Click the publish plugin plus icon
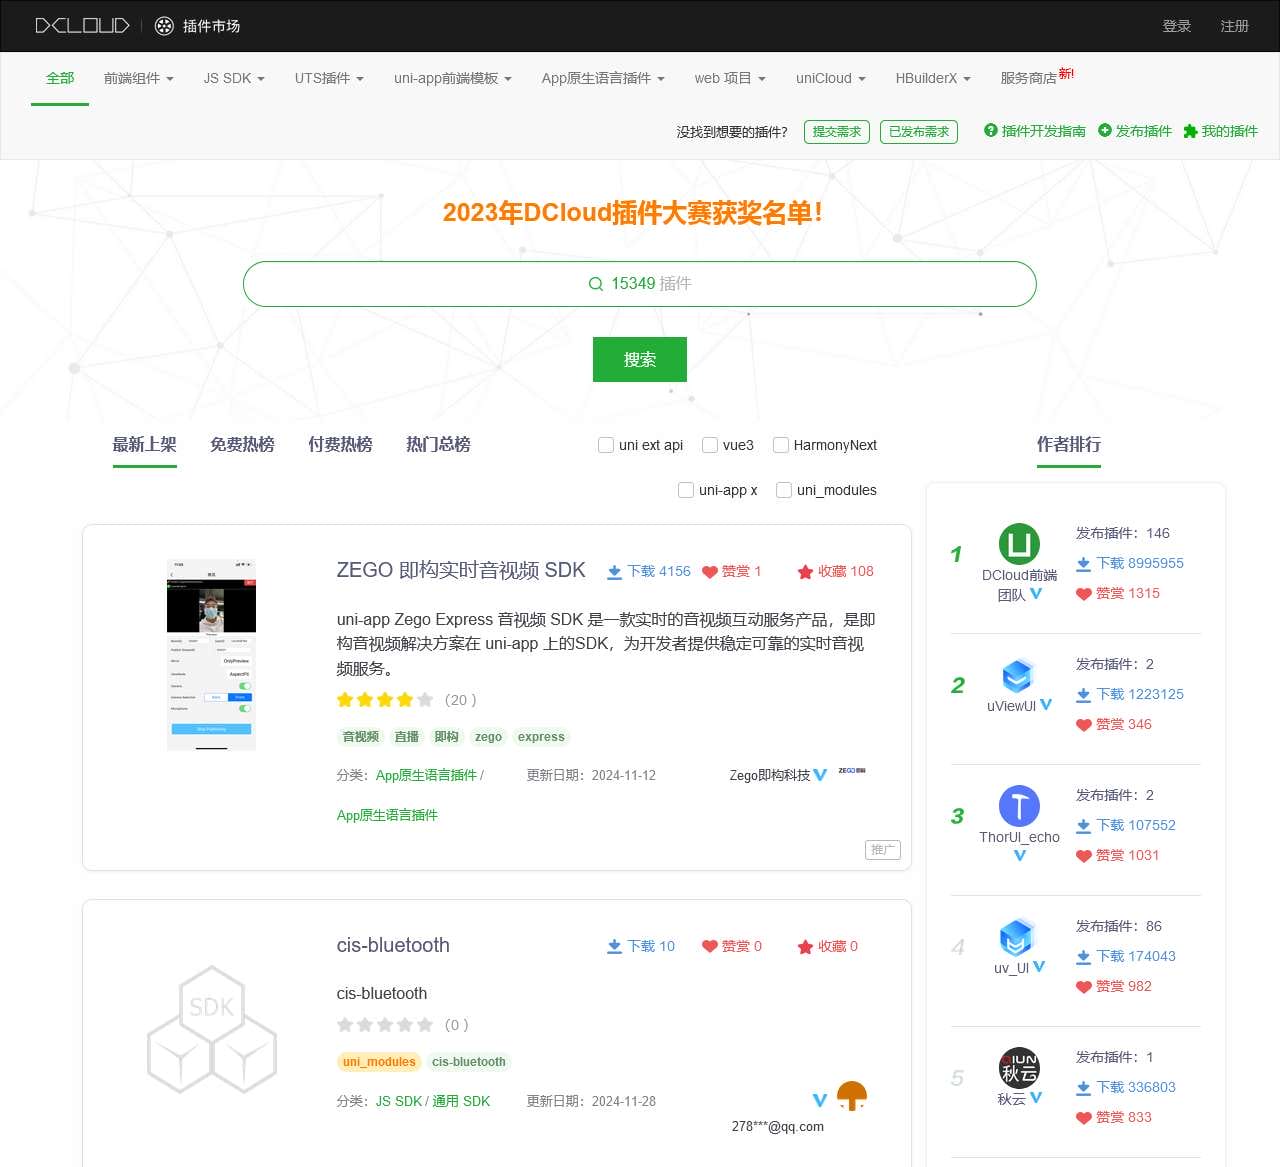 [x=1105, y=130]
